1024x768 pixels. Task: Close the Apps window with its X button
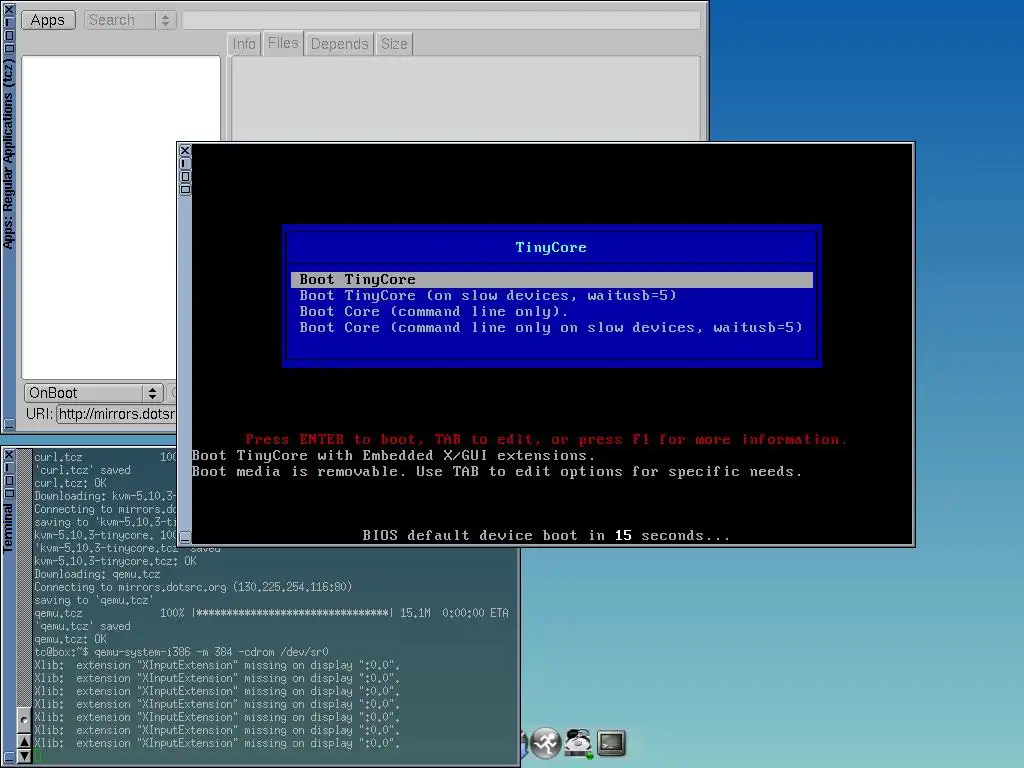pos(9,9)
